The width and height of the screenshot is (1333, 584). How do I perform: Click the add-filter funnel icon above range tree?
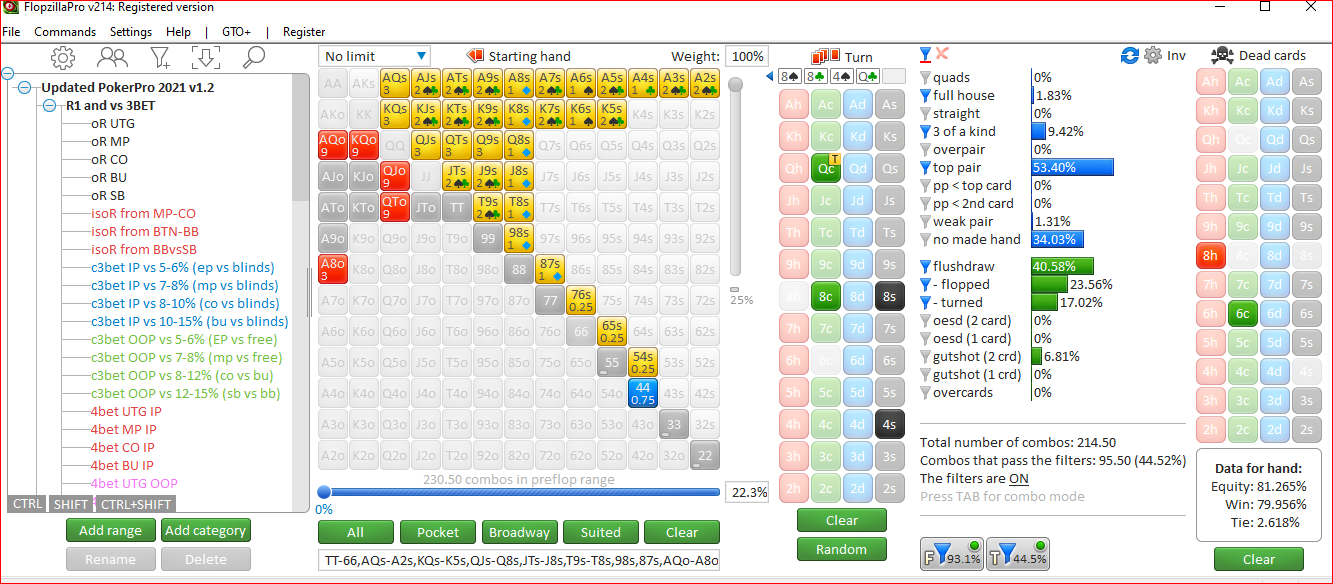pos(160,57)
